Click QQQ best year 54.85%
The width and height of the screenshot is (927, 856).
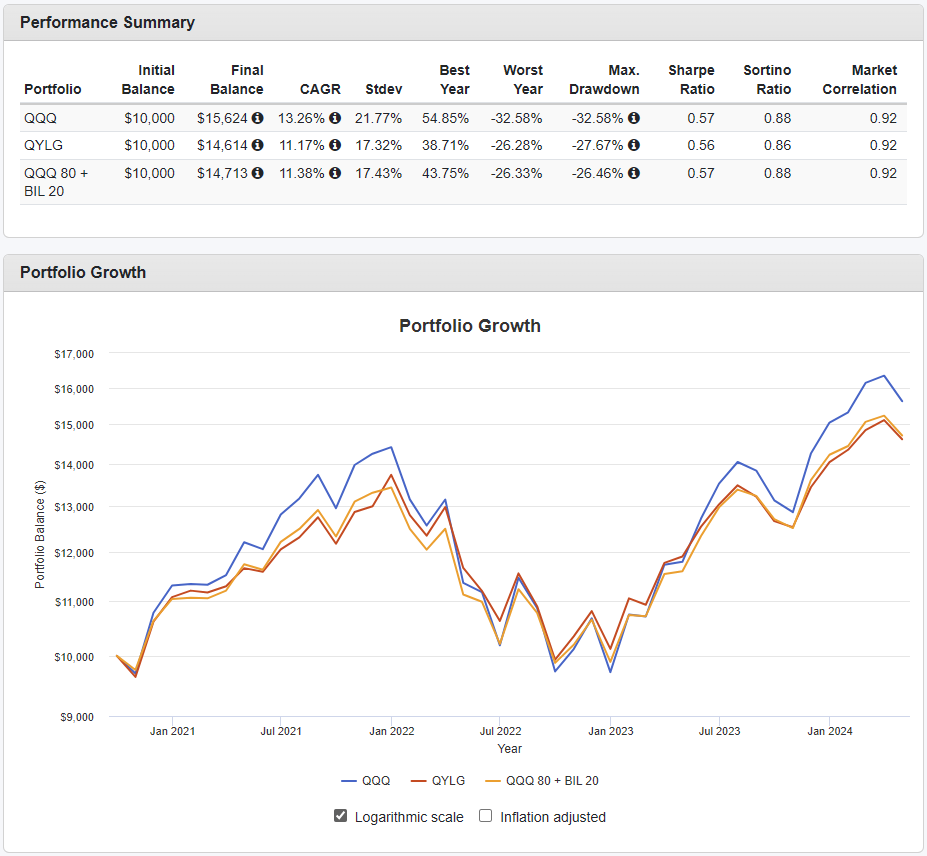445,118
